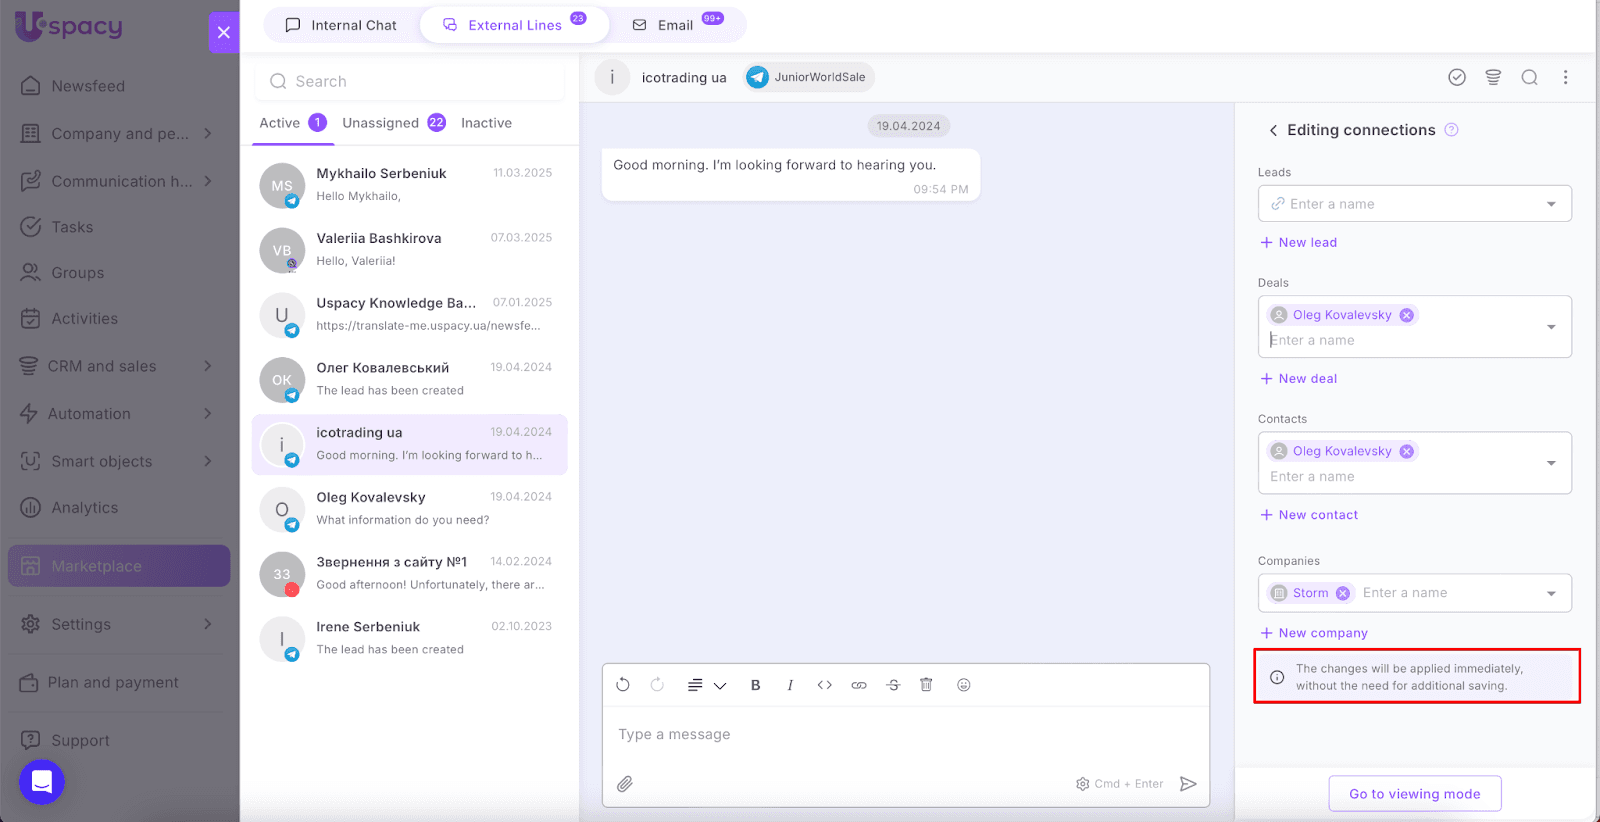Click Go to viewing mode button
Image resolution: width=1600 pixels, height=822 pixels.
[1414, 794]
